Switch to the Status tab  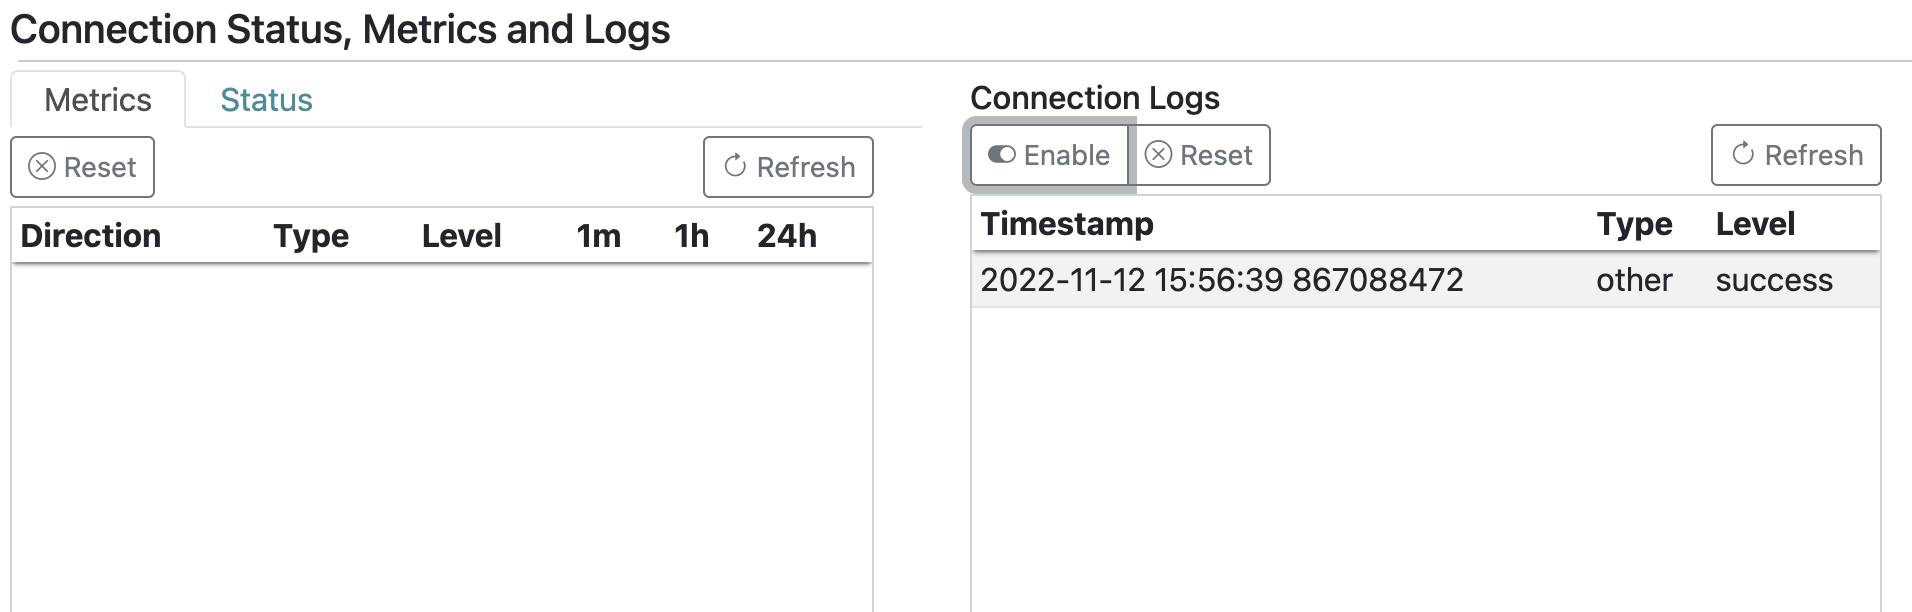coord(265,99)
